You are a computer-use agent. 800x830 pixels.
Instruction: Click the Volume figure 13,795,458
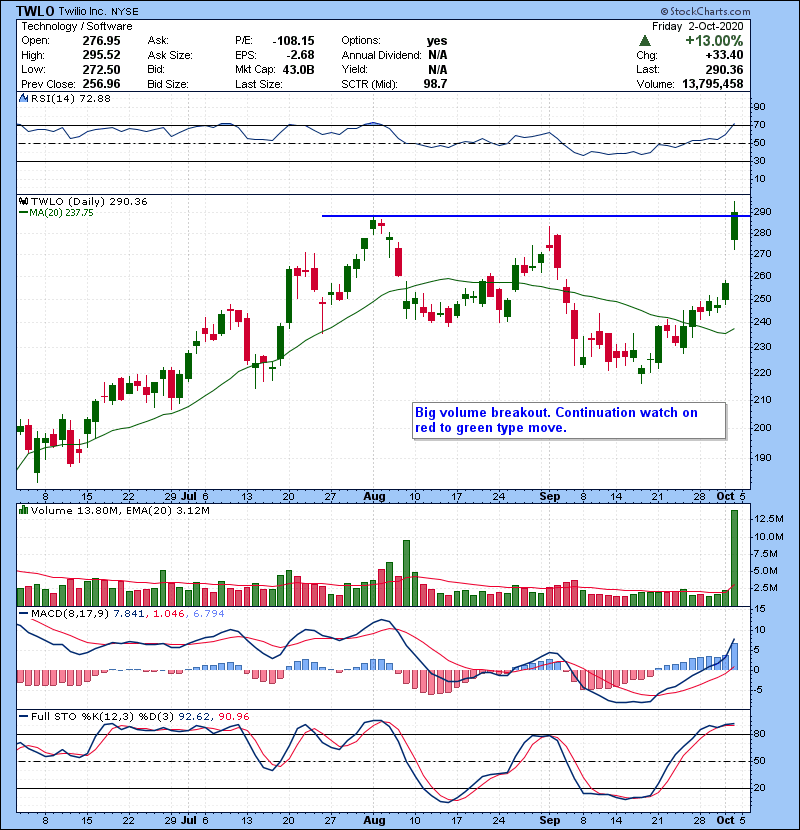(x=713, y=84)
